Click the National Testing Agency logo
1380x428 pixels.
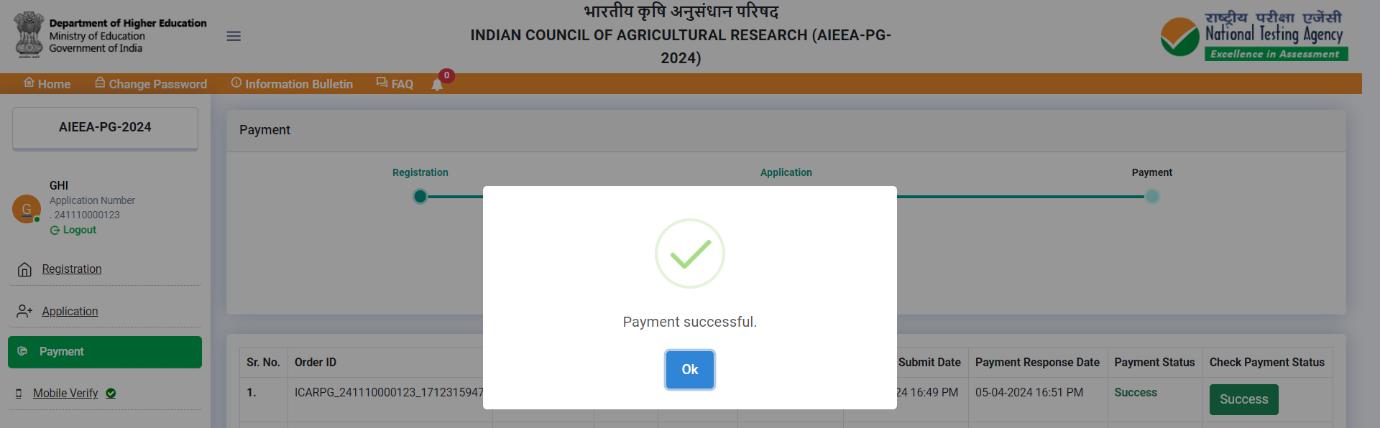pos(1253,36)
